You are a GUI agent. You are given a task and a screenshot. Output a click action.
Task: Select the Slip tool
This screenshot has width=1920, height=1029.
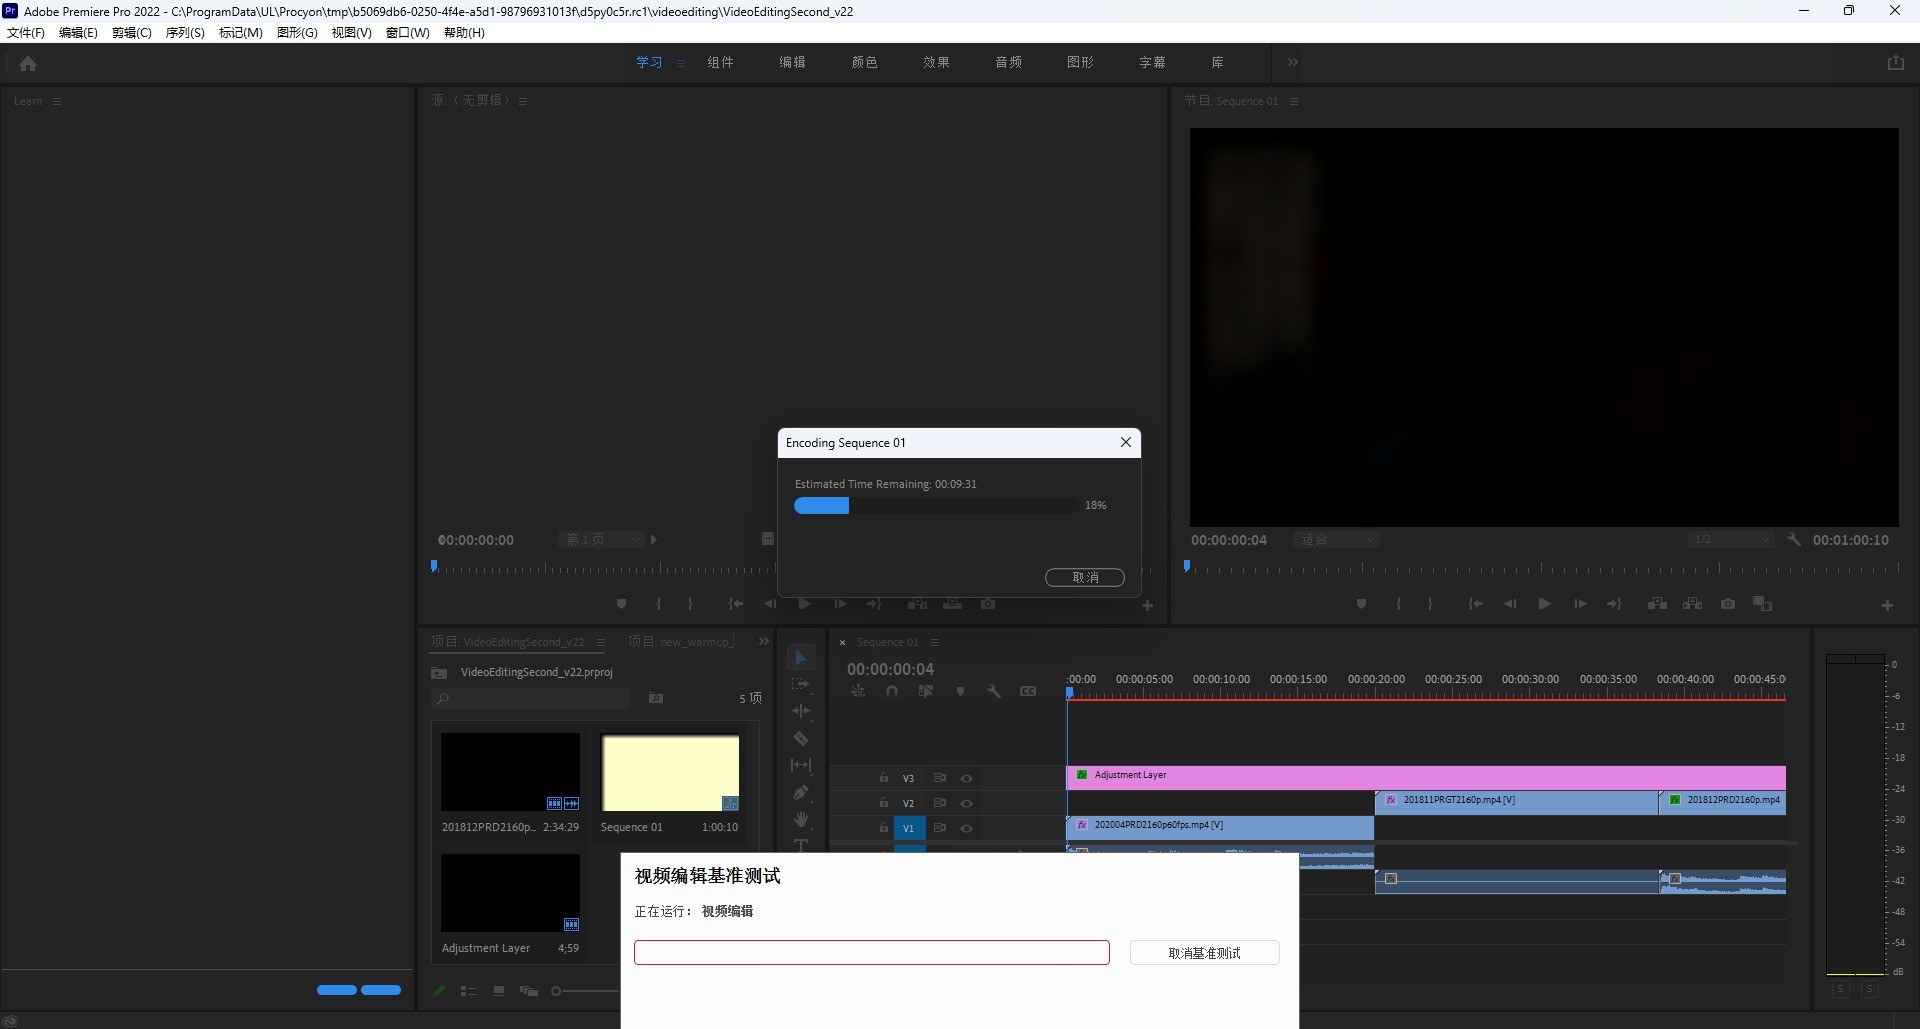click(x=801, y=765)
